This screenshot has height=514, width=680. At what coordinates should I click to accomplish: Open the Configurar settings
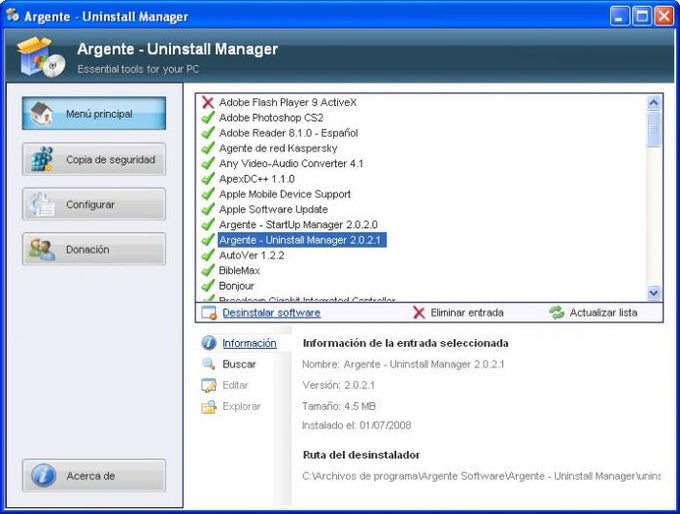coord(94,204)
